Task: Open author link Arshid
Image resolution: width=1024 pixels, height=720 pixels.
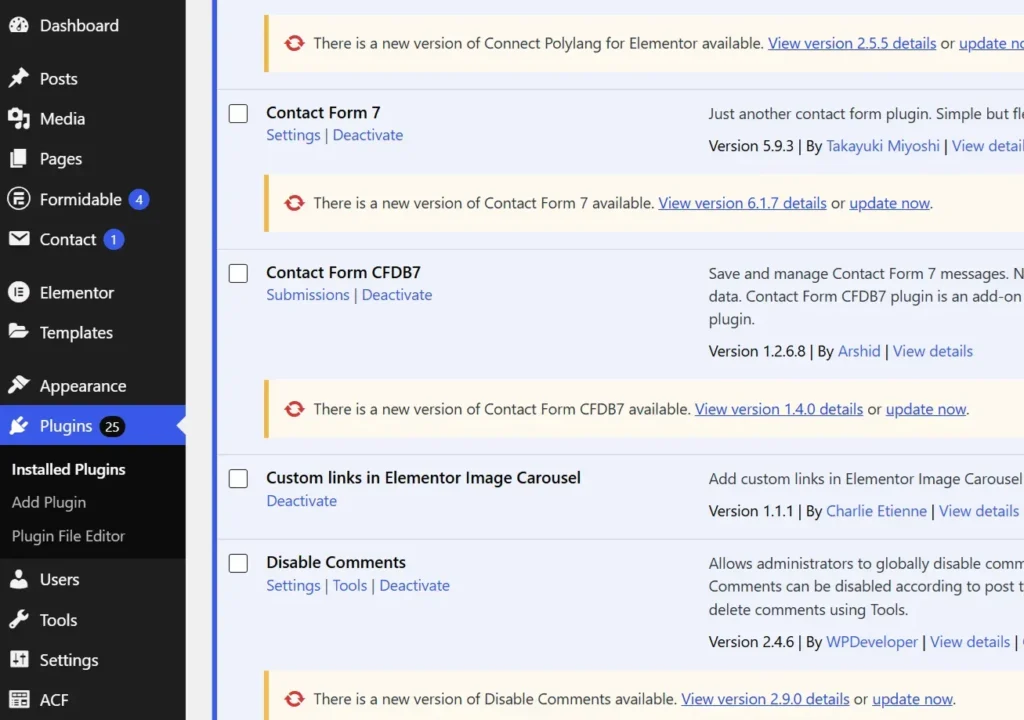Action: (x=859, y=352)
